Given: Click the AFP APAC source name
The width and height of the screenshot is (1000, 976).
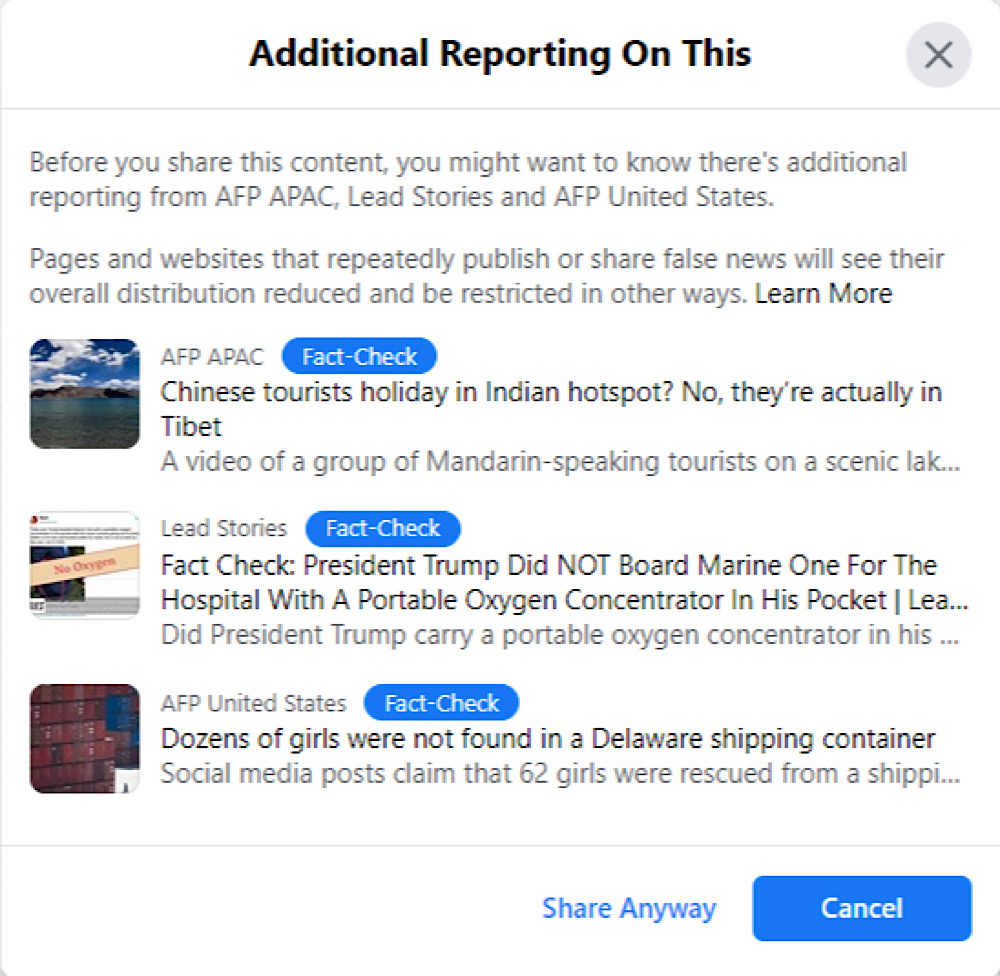Looking at the screenshot, I should (x=212, y=357).
